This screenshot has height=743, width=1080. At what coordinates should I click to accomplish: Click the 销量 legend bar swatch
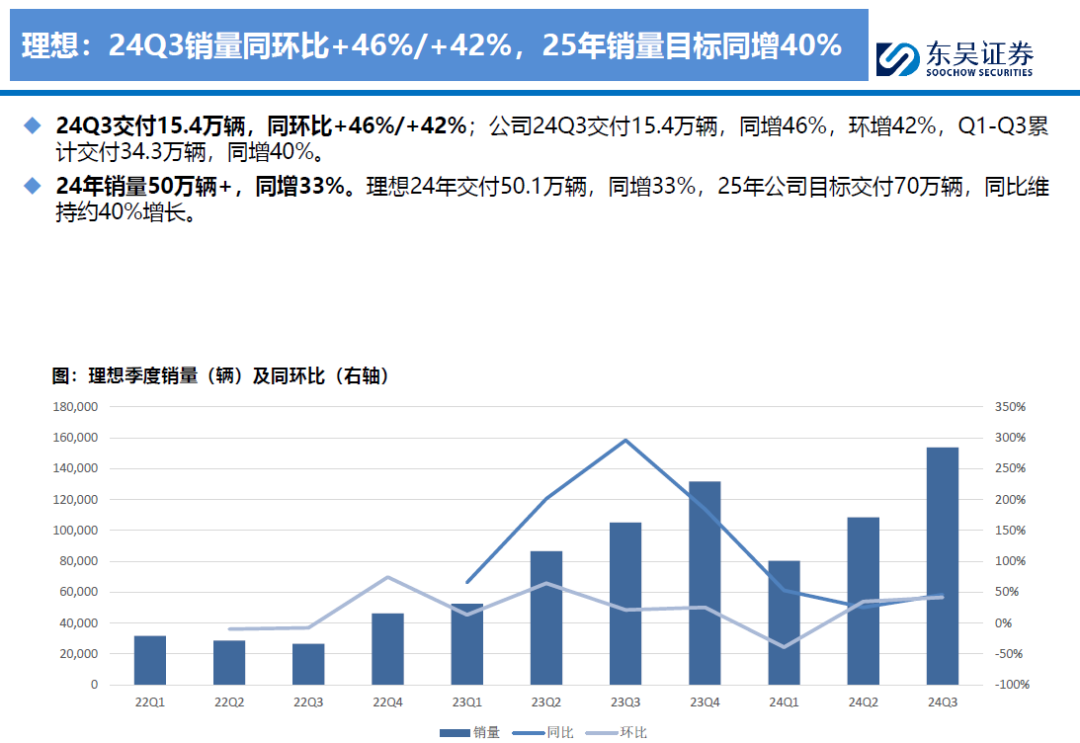click(455, 733)
